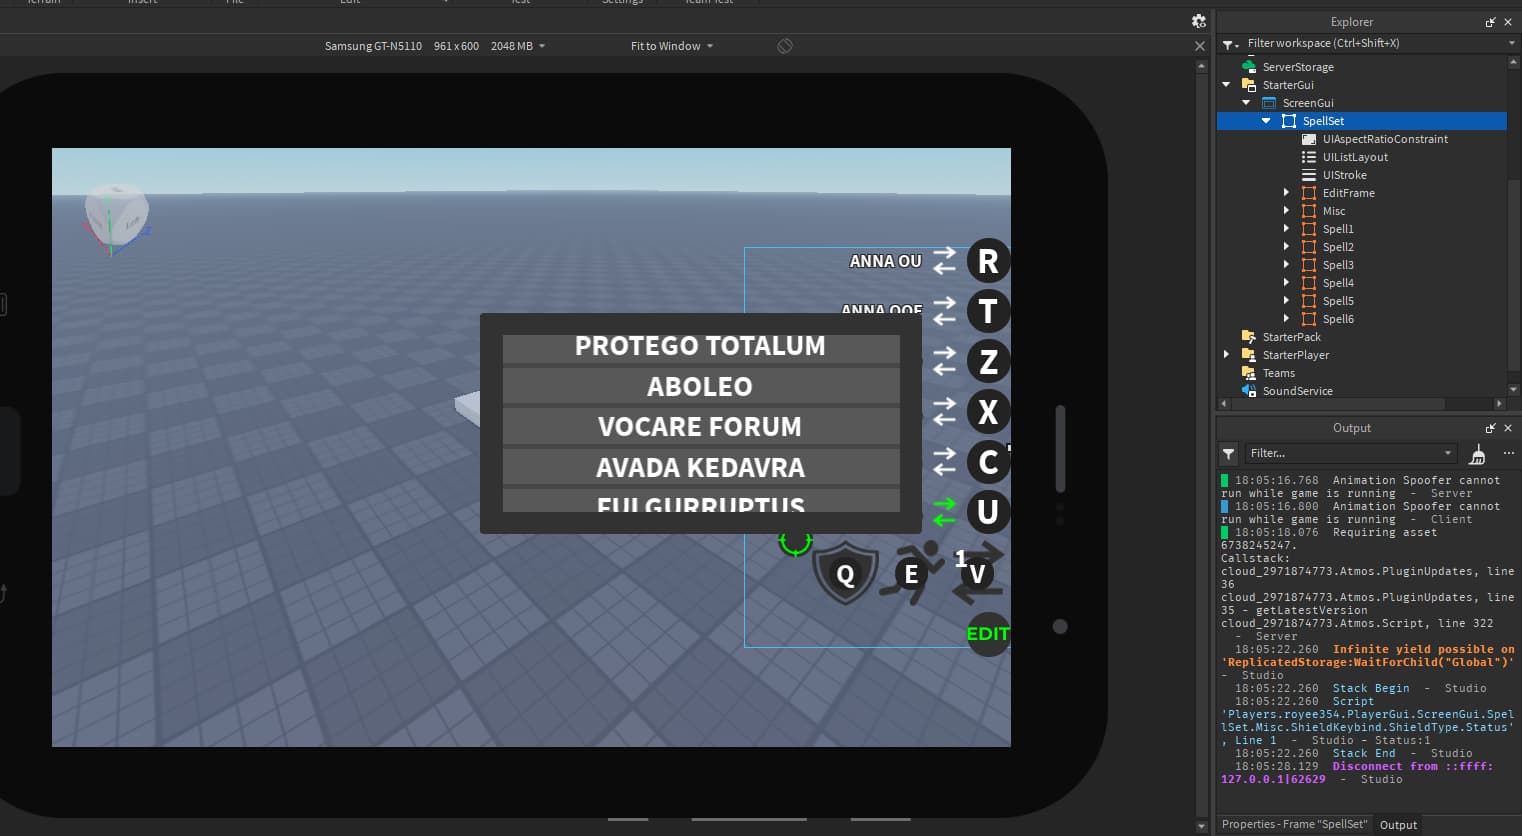Open the Output panel three-dots menu
The image size is (1522, 836).
pyautogui.click(x=1509, y=453)
